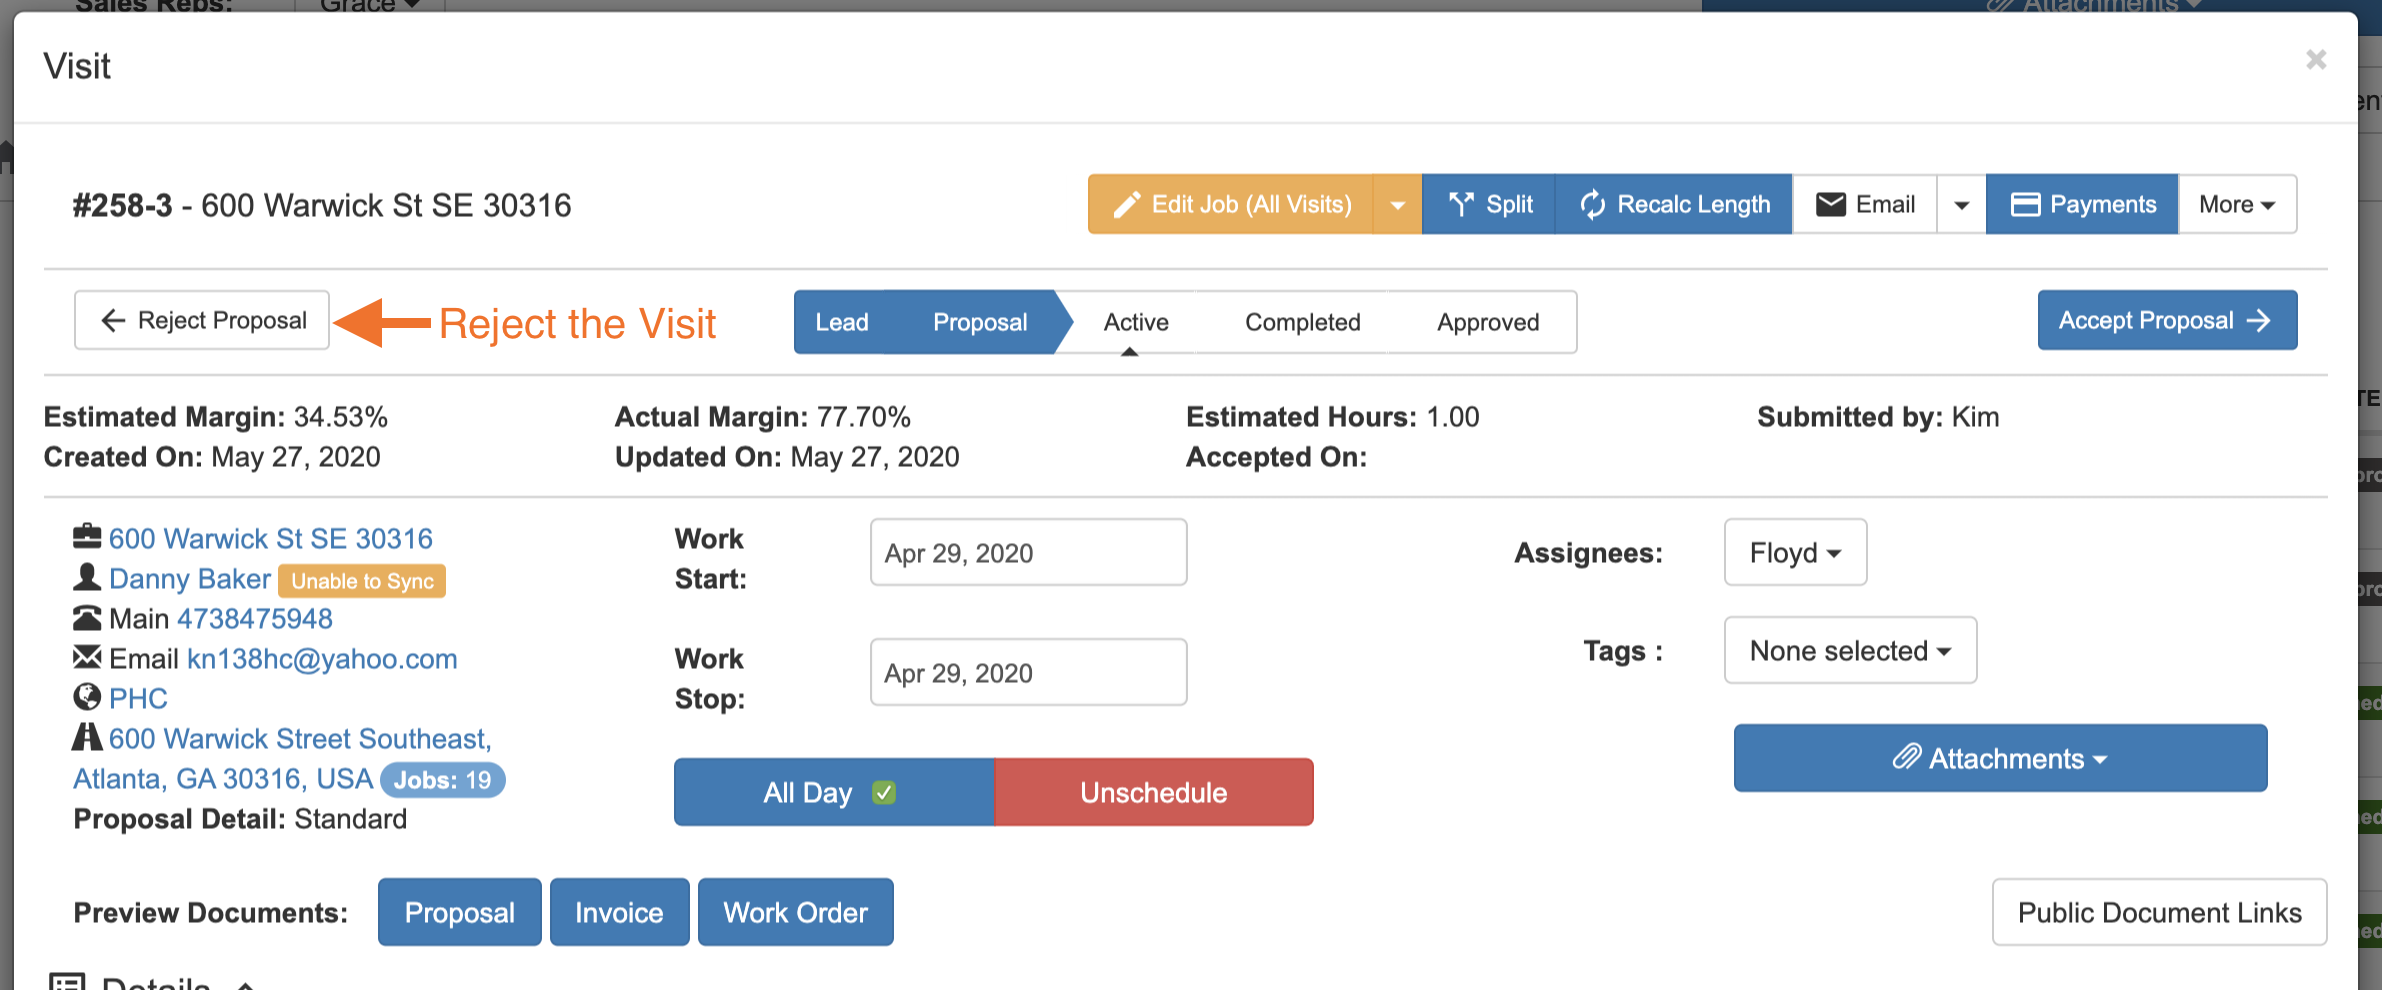Select the Active status stage
Screen dimensions: 2382x990
tap(1136, 322)
